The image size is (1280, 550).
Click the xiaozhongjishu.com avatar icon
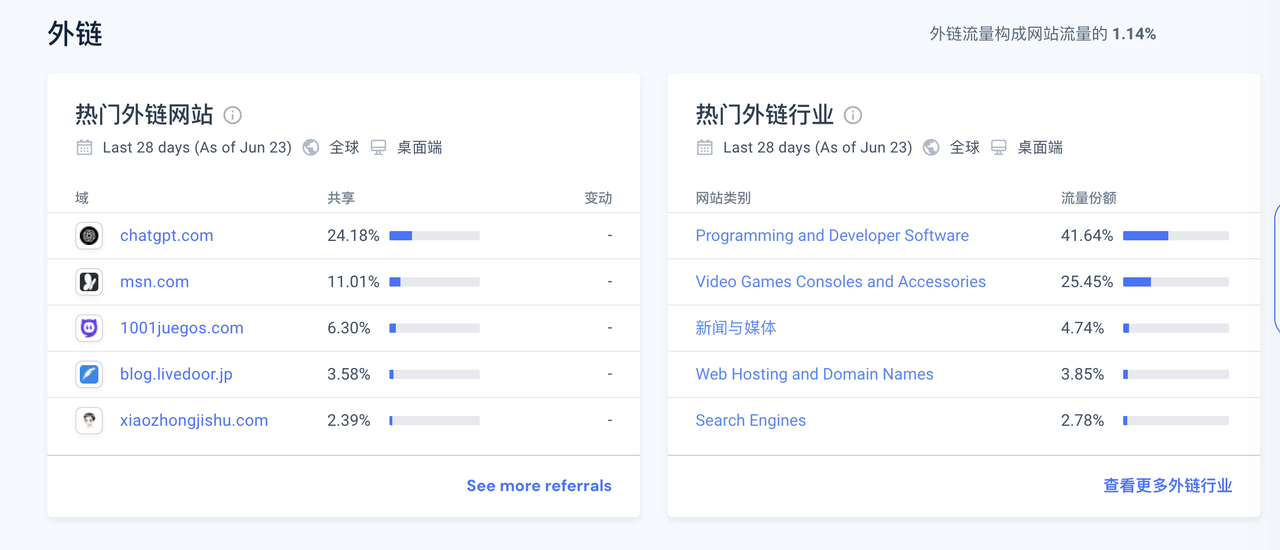[89, 420]
